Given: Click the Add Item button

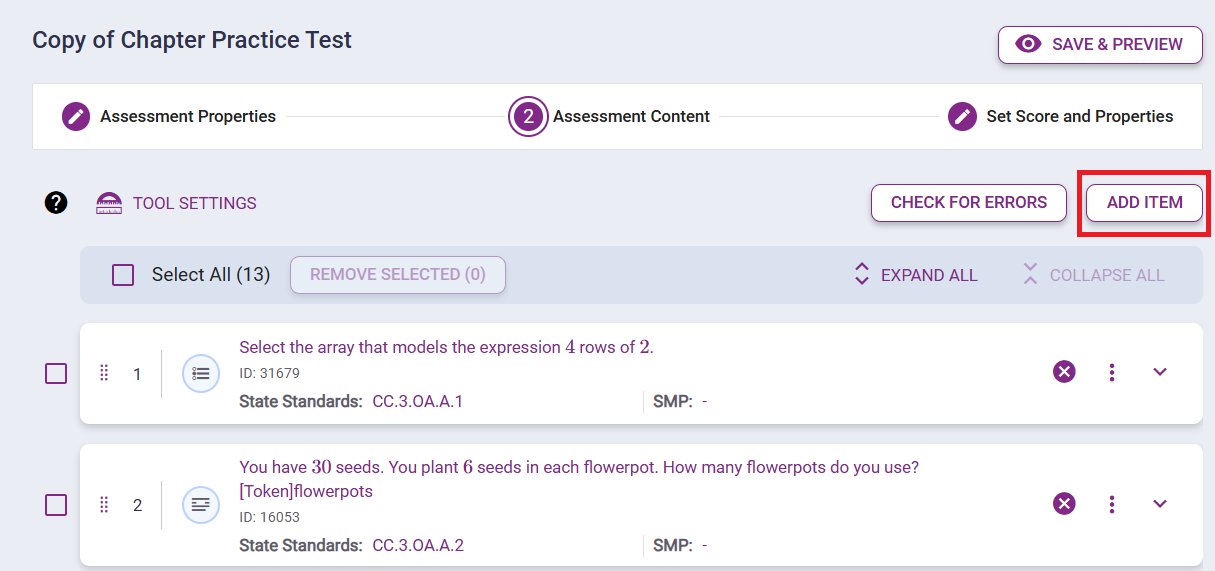Looking at the screenshot, I should pos(1144,203).
